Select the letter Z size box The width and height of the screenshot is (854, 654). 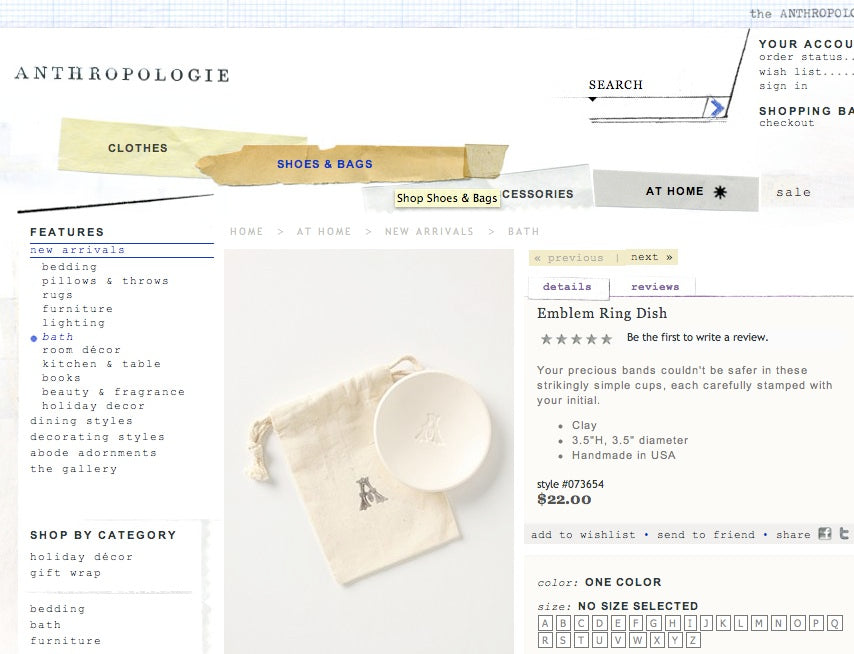click(692, 640)
